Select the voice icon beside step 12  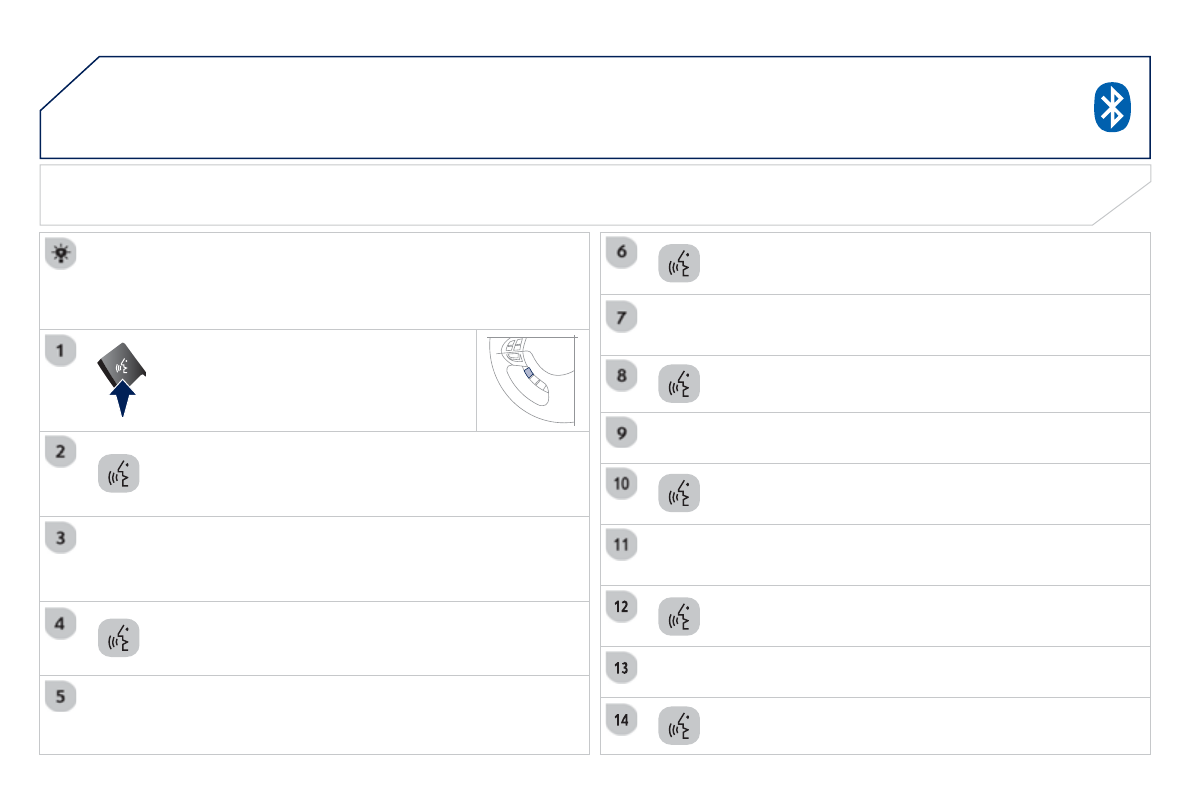point(679,617)
